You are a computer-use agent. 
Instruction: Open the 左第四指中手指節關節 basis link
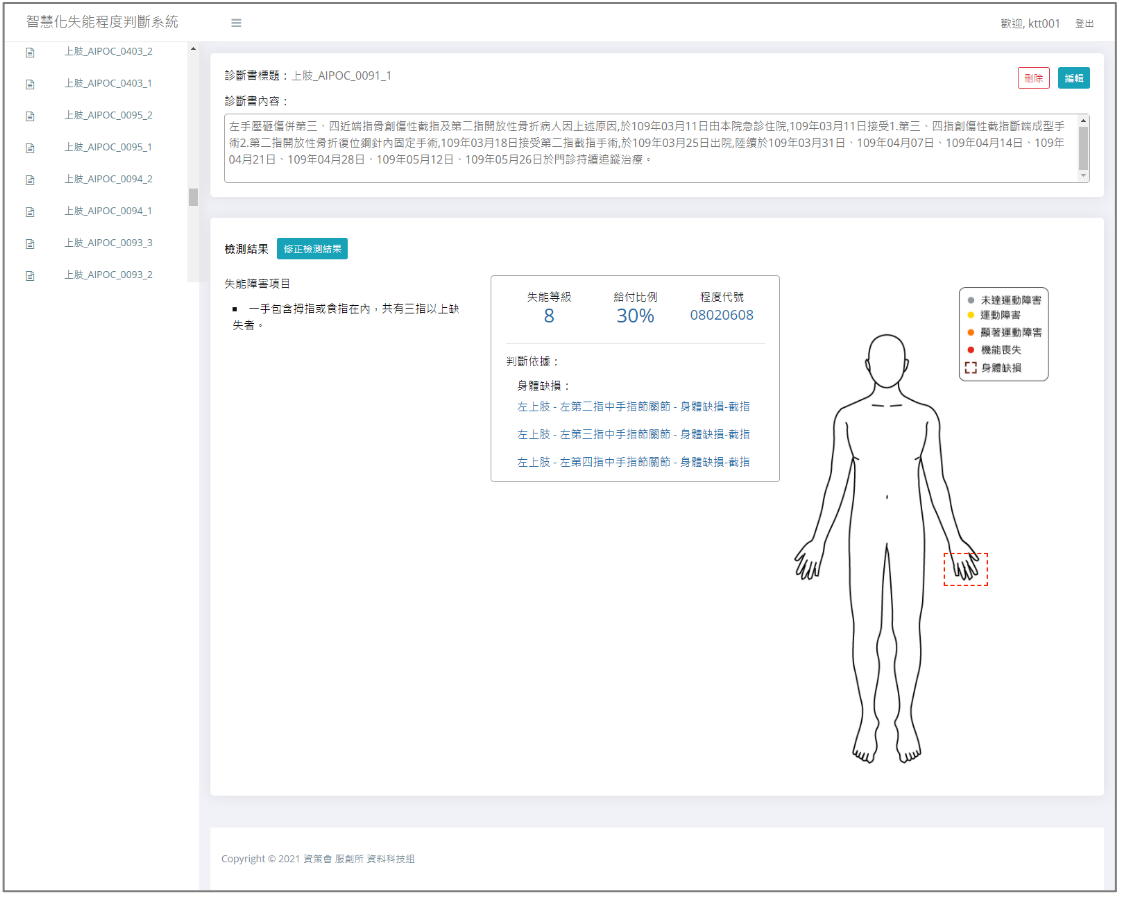(x=633, y=462)
